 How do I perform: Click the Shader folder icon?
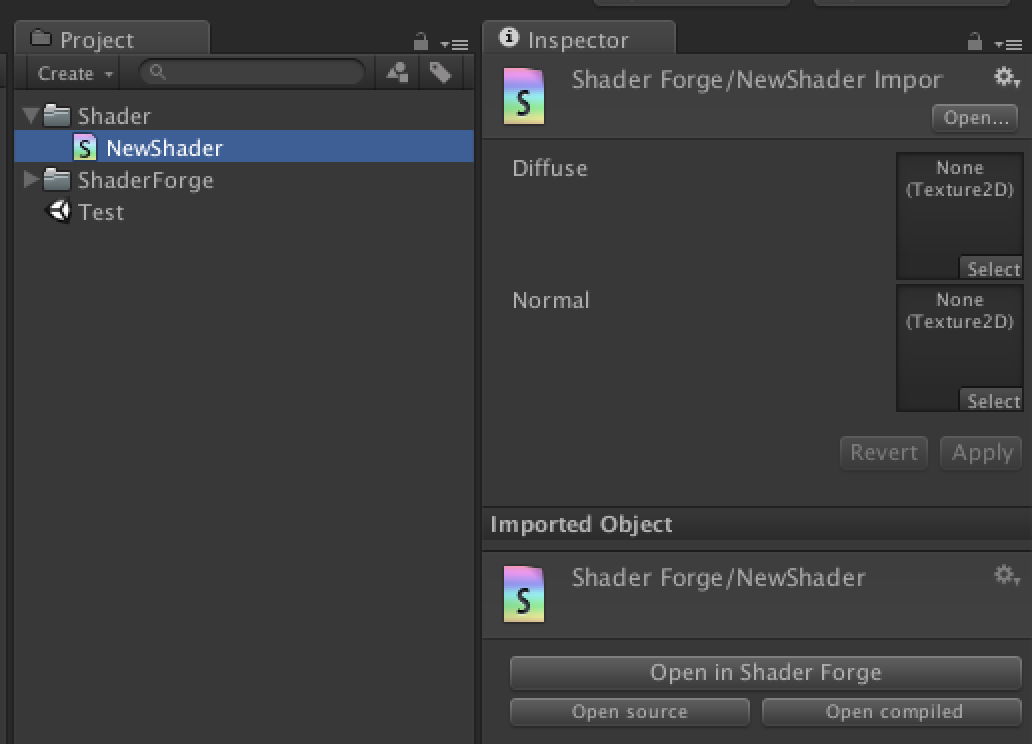click(57, 115)
